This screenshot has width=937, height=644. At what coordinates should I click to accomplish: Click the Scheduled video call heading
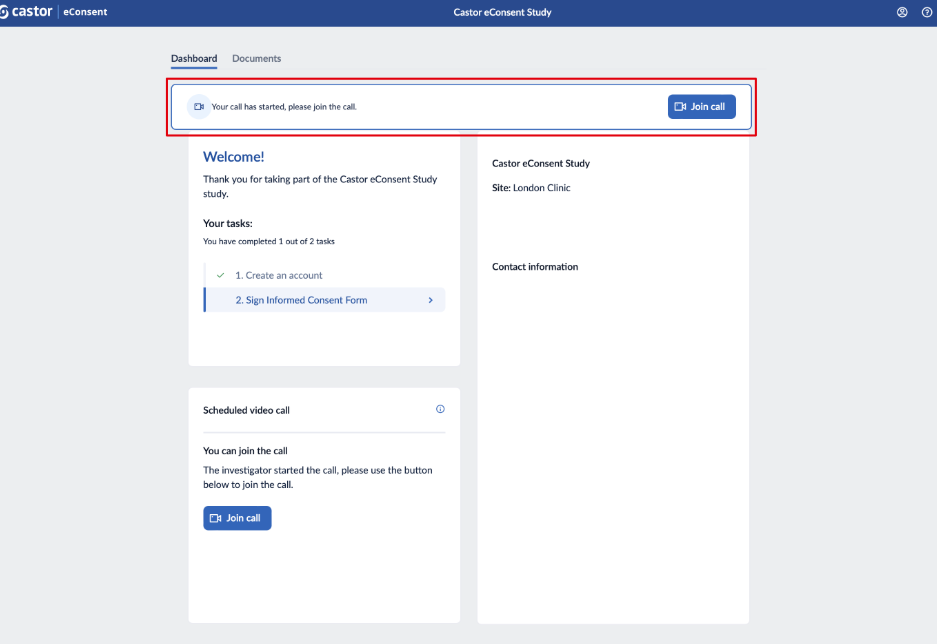pyautogui.click(x=246, y=410)
